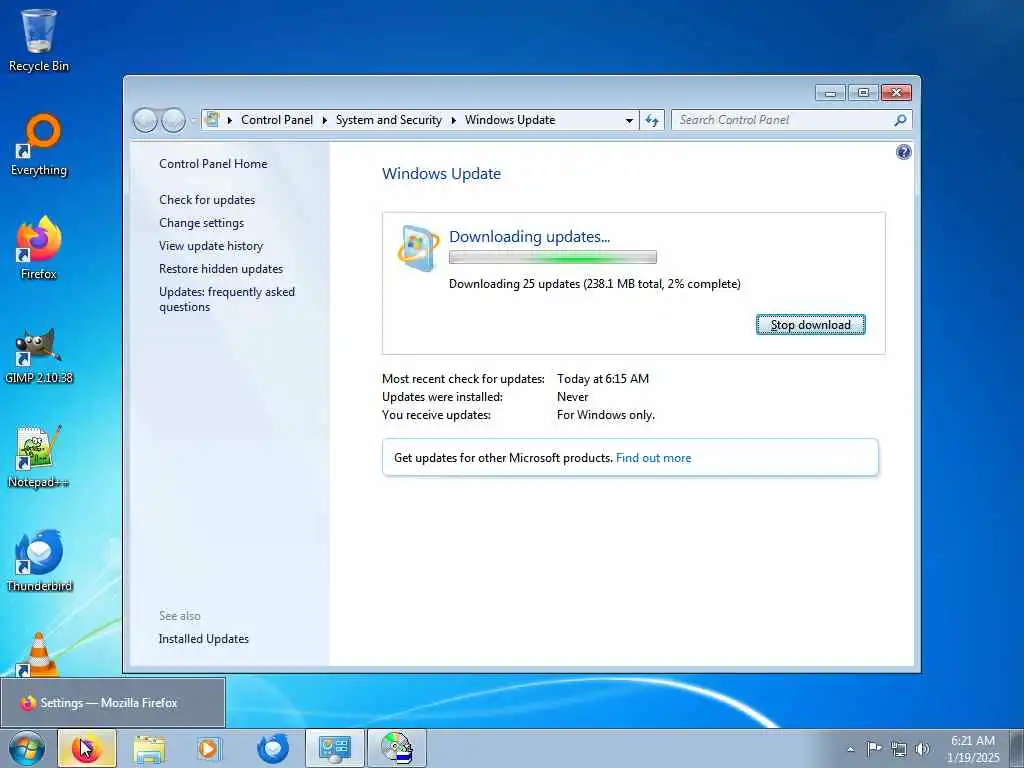Open Change settings
Screen dimensions: 1024x768
pos(201,223)
